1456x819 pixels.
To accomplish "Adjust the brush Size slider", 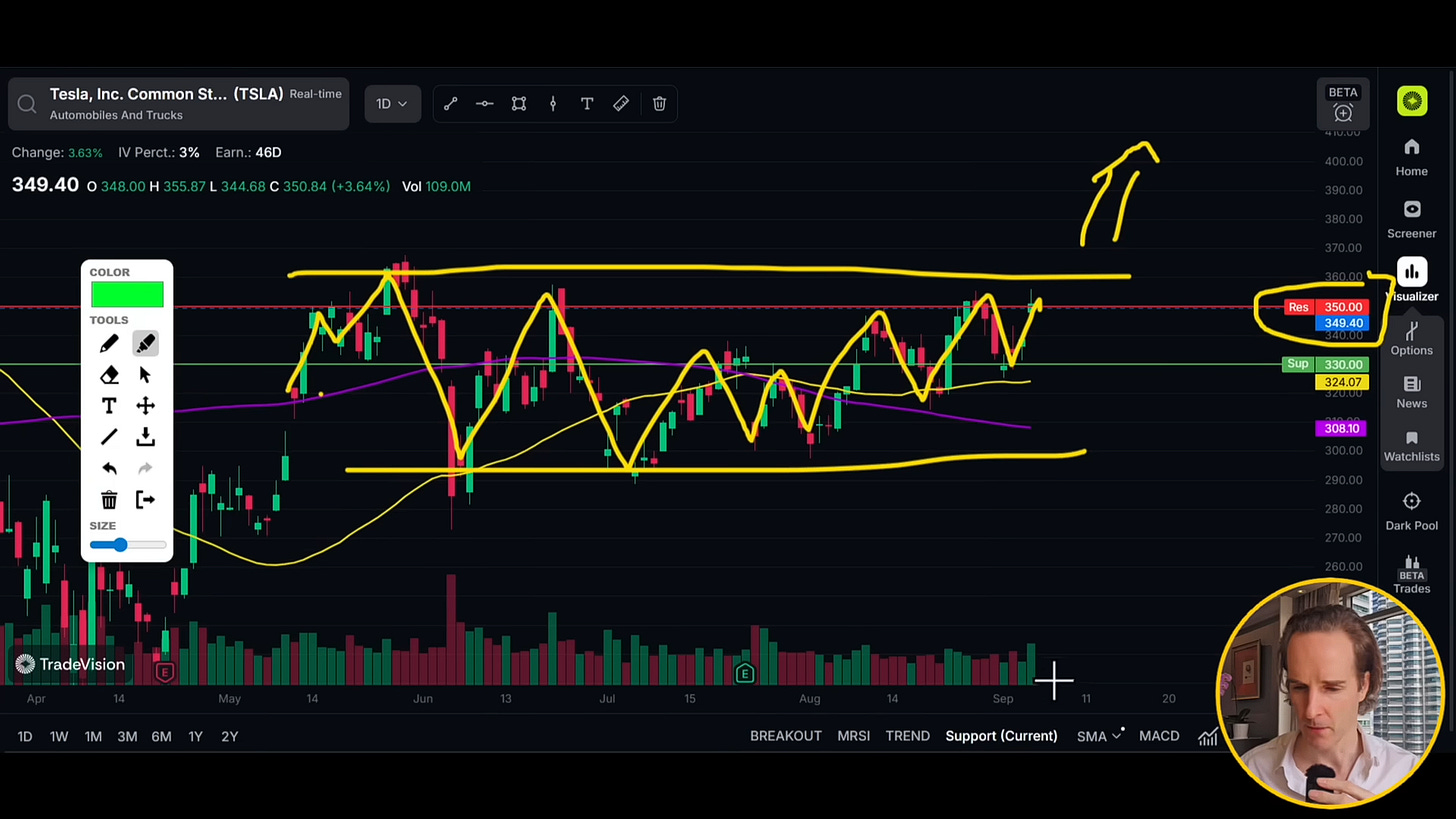I will pyautogui.click(x=127, y=545).
